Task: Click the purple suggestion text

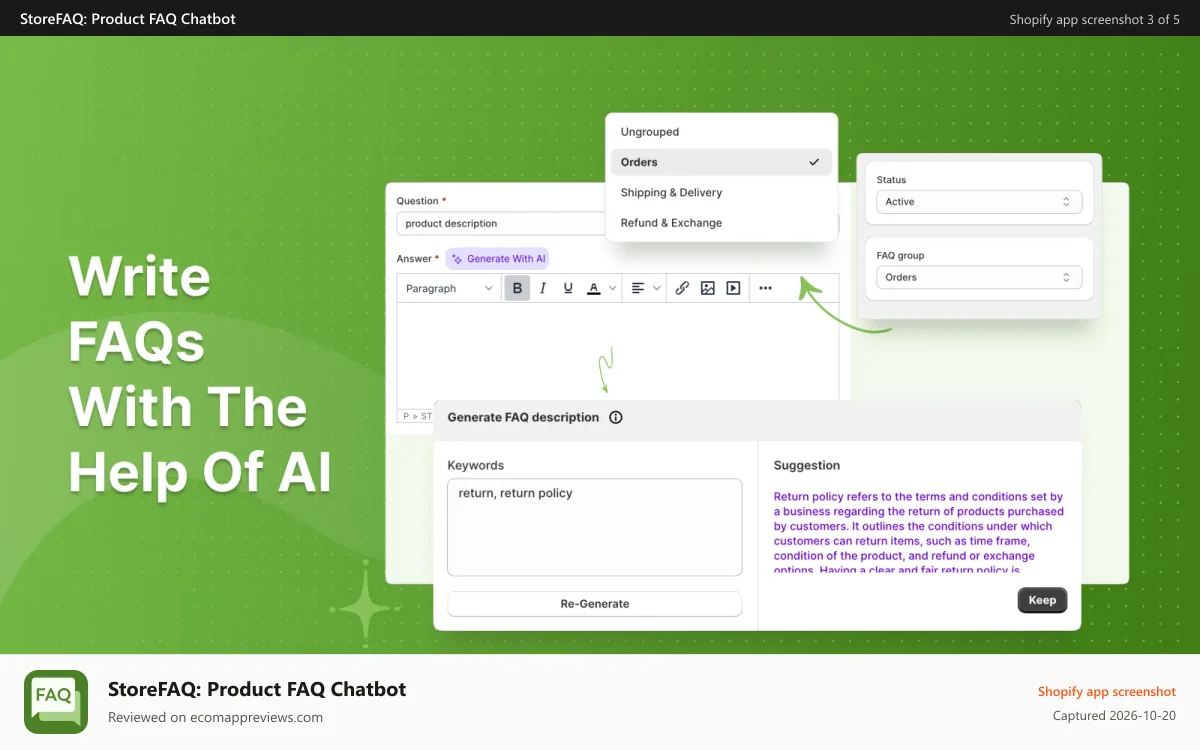Action: tap(919, 534)
